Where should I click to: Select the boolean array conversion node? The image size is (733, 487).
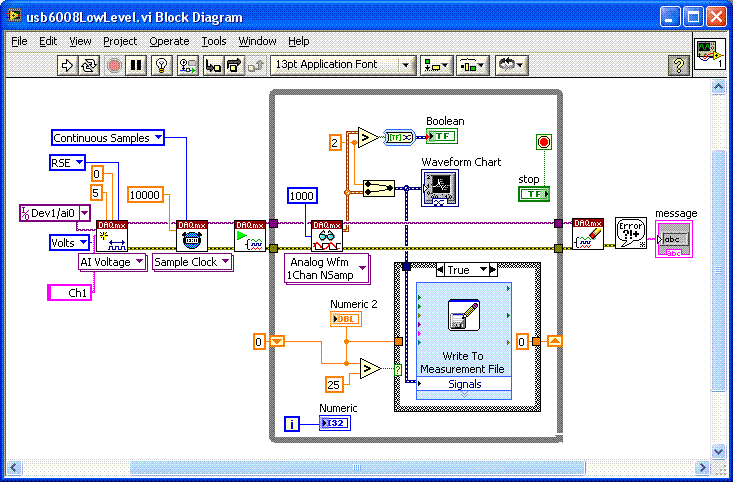click(x=399, y=137)
